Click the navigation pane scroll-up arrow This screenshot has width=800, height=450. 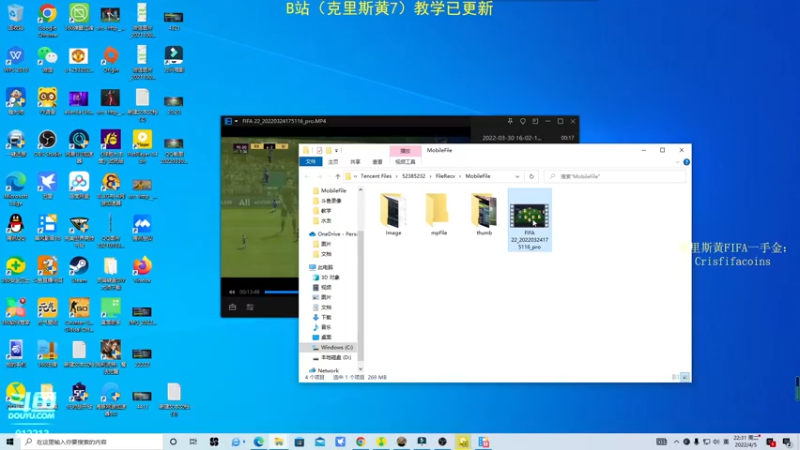coord(360,190)
